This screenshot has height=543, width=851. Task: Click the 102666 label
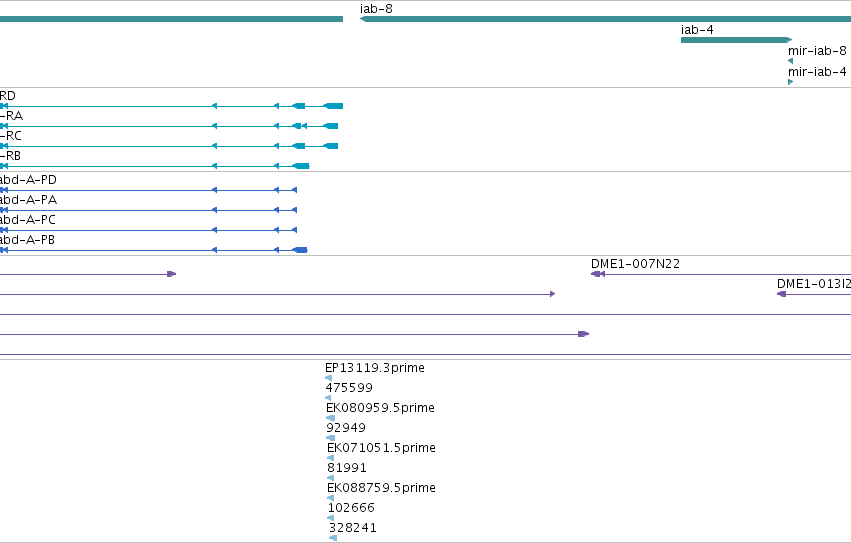coord(351,508)
